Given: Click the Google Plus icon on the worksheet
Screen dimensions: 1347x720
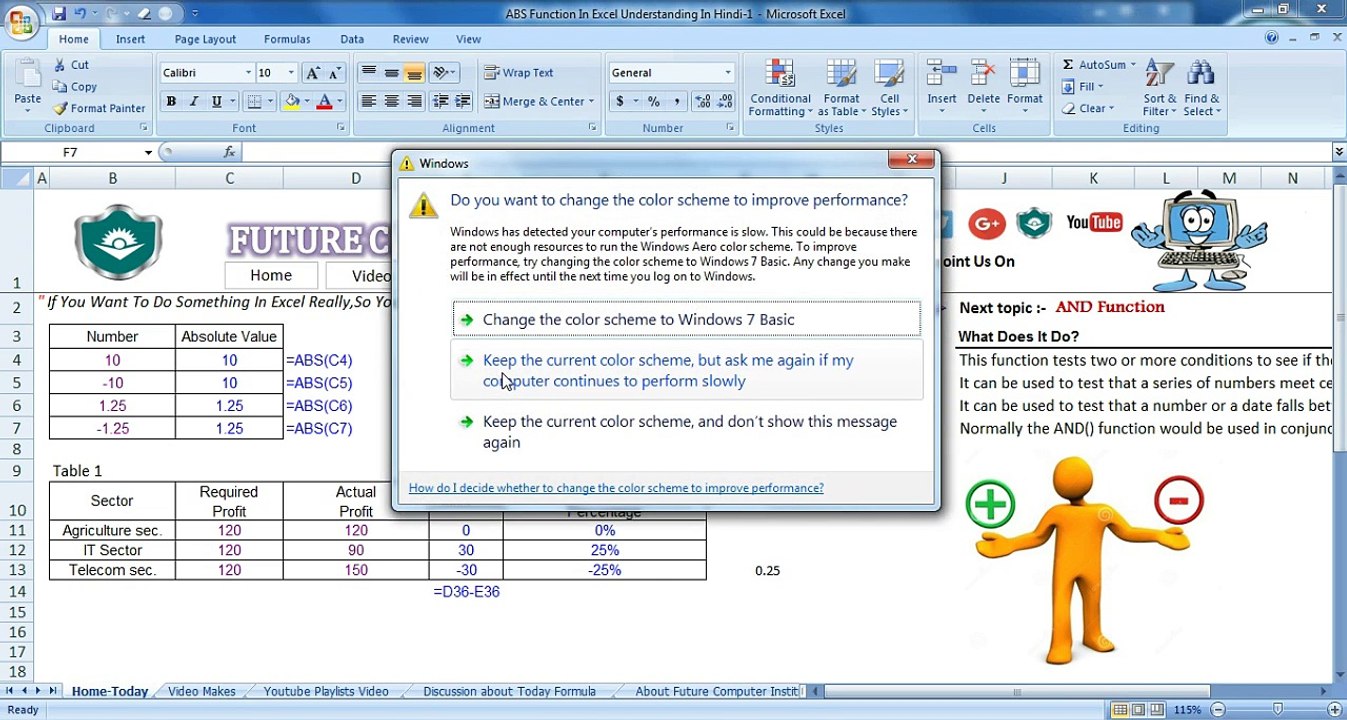Looking at the screenshot, I should click(x=986, y=224).
